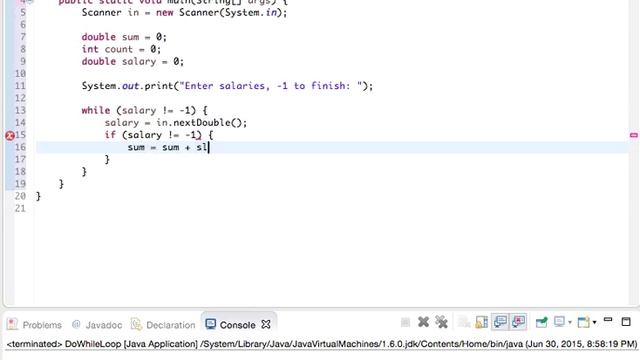Viewport: 640px width, 360px height.
Task: Click the Remove Launch X icon
Action: [x=423, y=322]
